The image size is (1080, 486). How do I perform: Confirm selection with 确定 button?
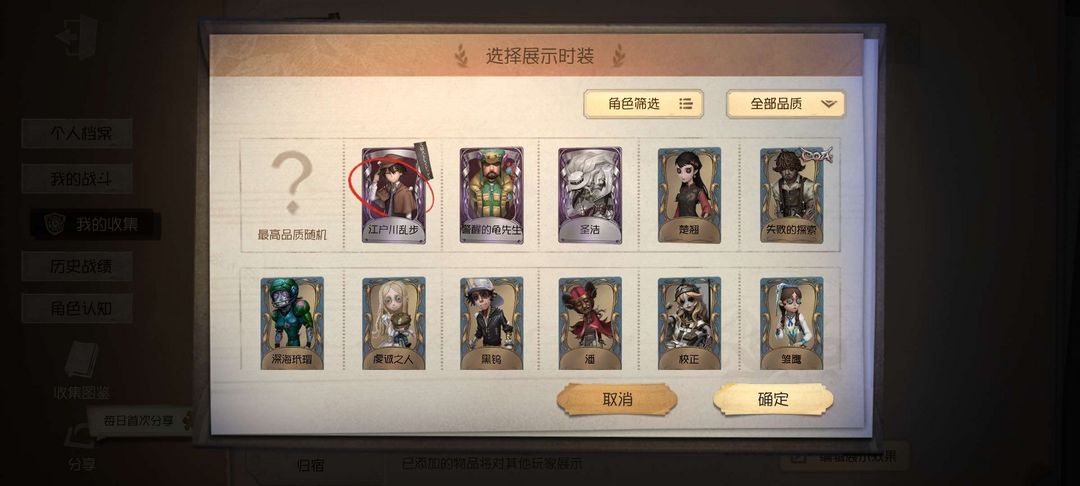(773, 399)
